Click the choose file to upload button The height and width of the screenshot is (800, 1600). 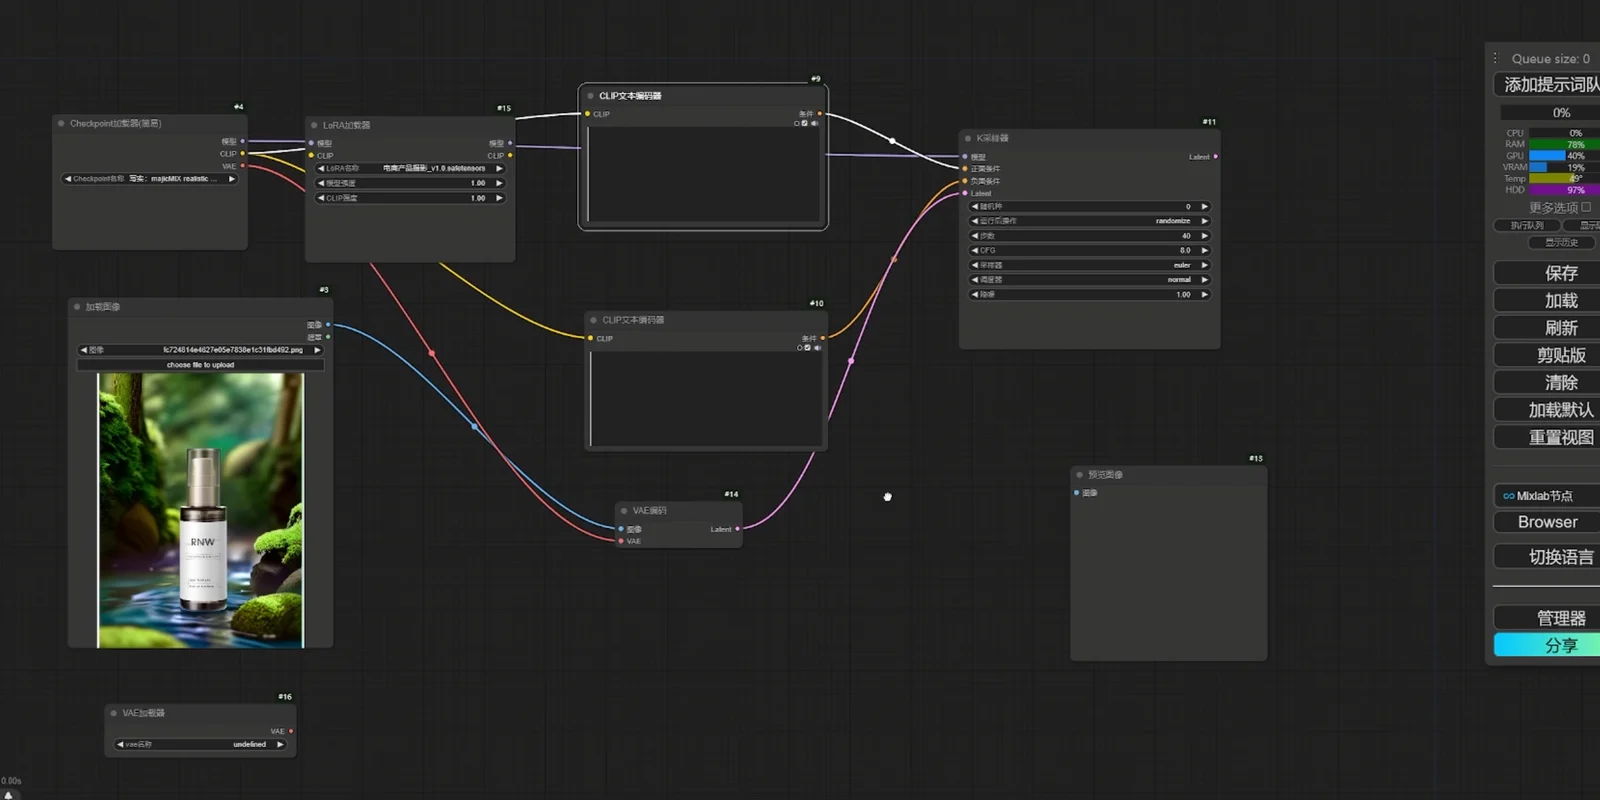[200, 365]
